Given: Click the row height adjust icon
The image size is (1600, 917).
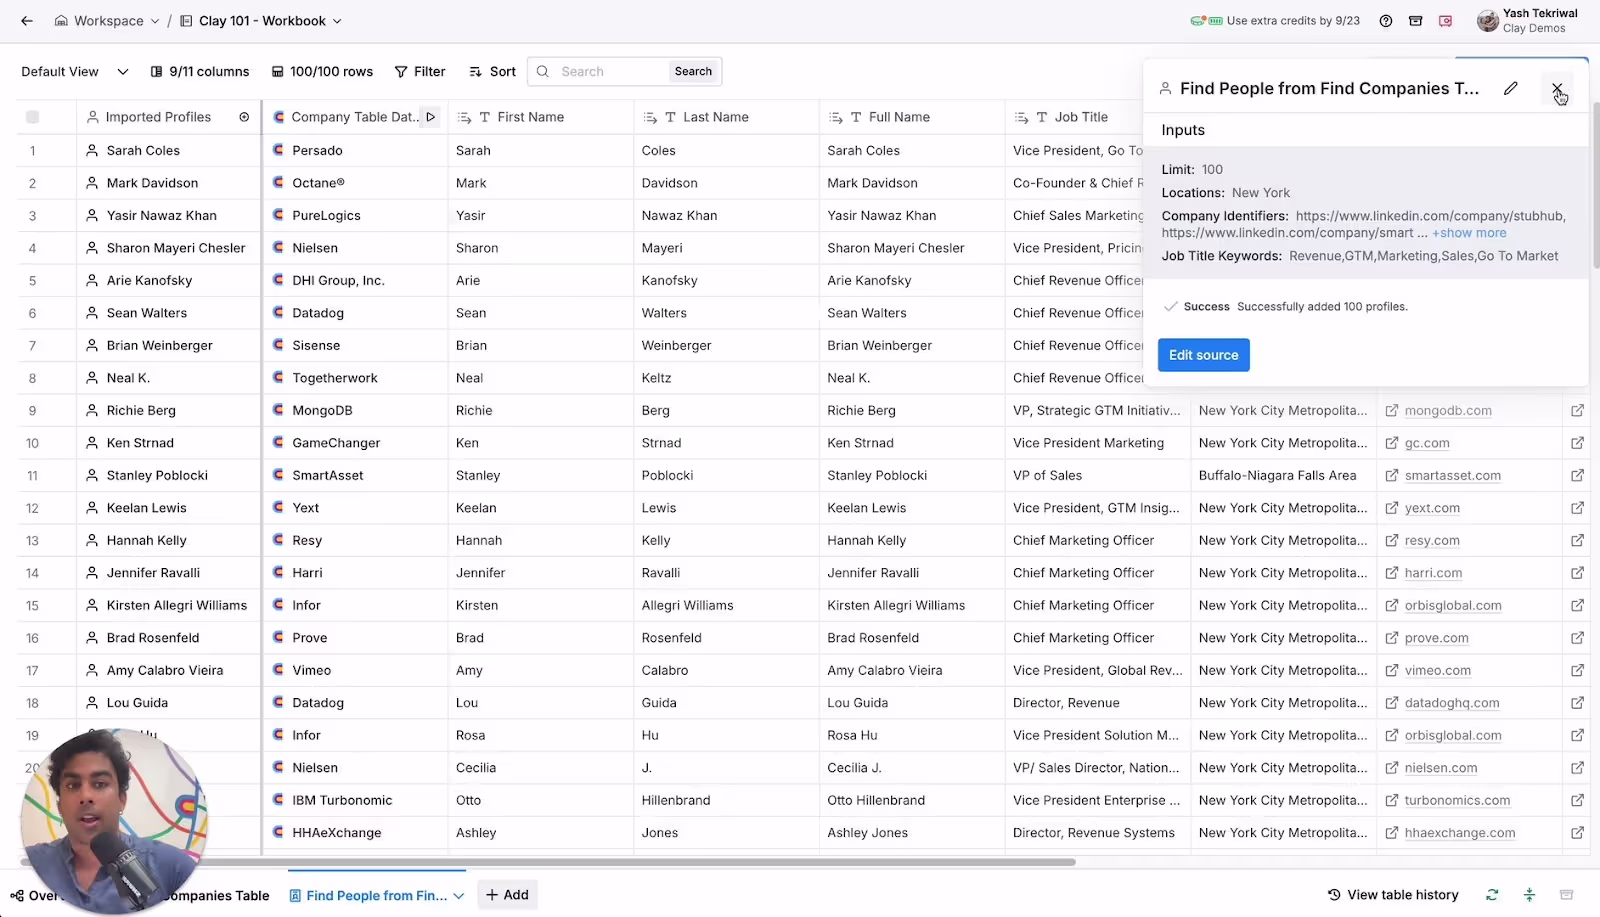Looking at the screenshot, I should click(1529, 895).
